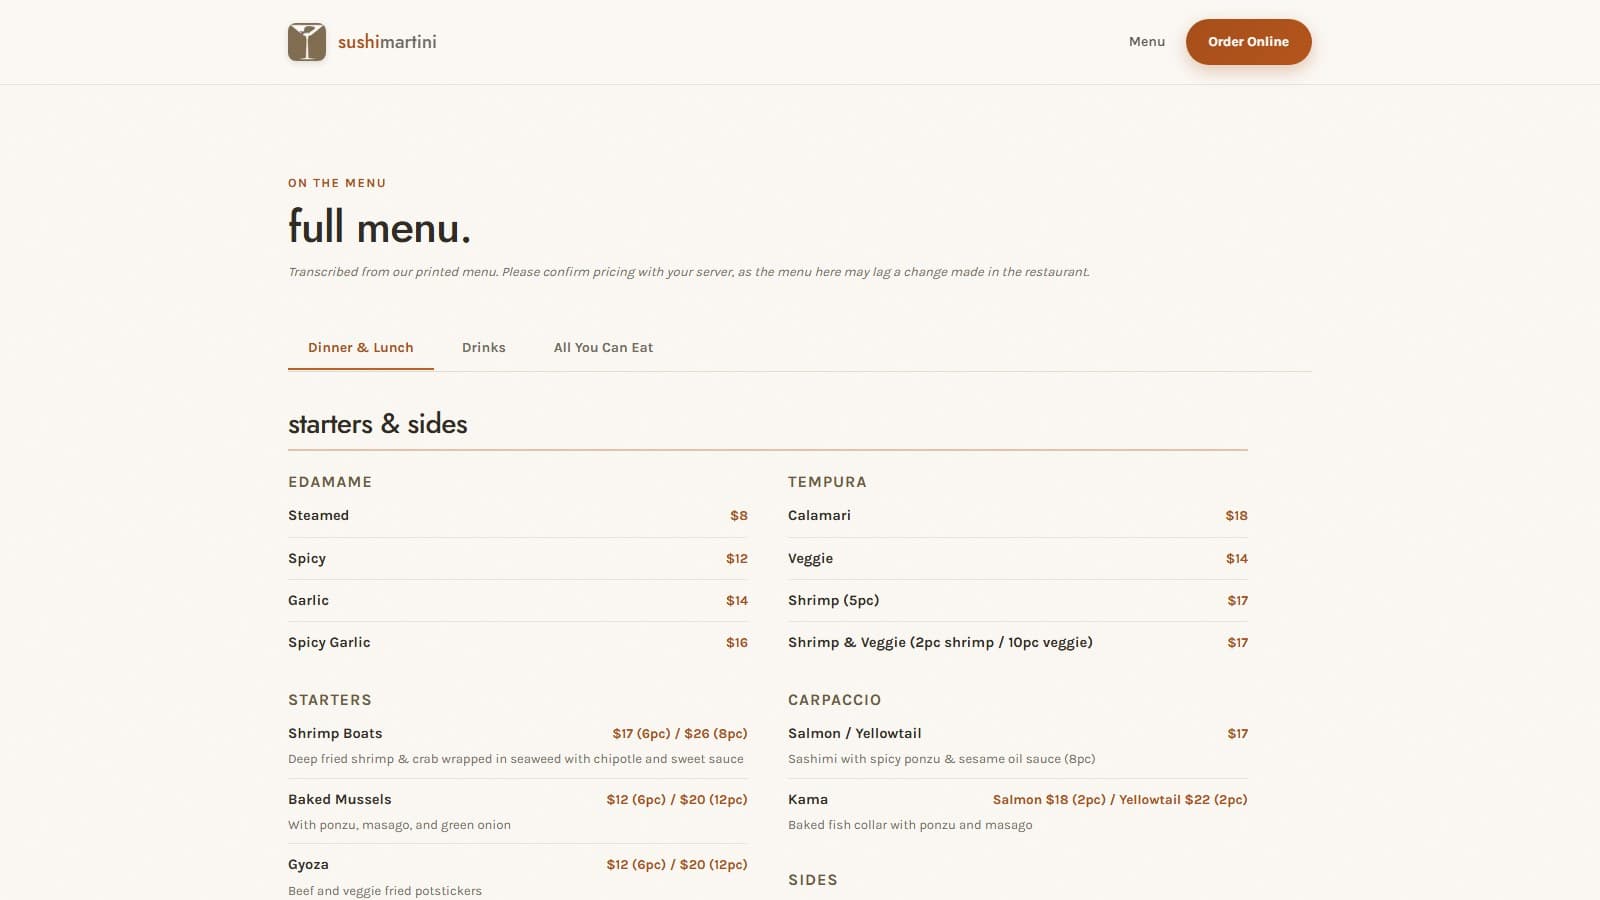Click the STARTERS category heading
This screenshot has width=1600, height=900.
coord(330,700)
